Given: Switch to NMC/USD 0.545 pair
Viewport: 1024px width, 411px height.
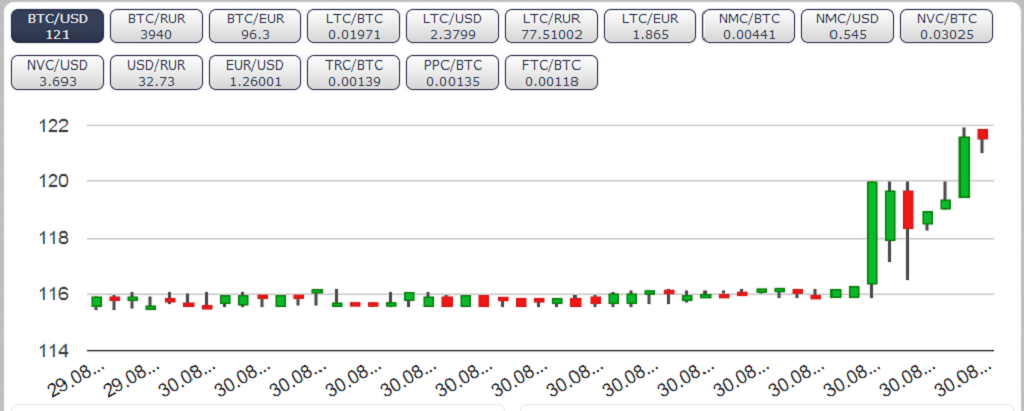Looking at the screenshot, I should pyautogui.click(x=848, y=26).
